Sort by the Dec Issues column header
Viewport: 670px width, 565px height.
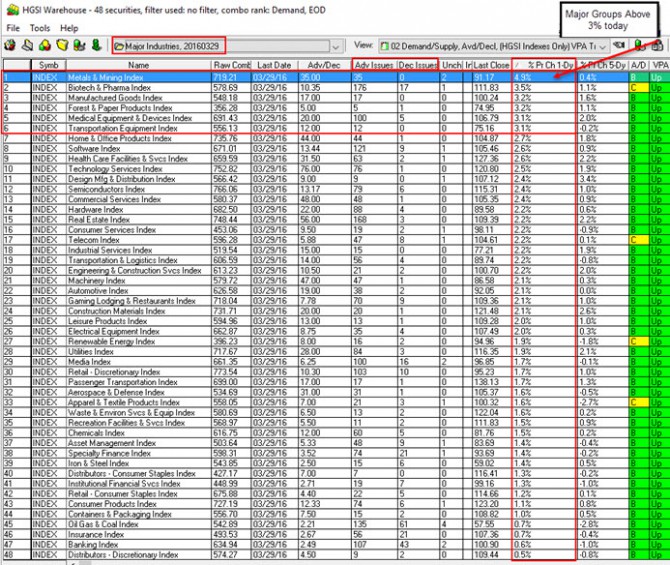coord(417,65)
